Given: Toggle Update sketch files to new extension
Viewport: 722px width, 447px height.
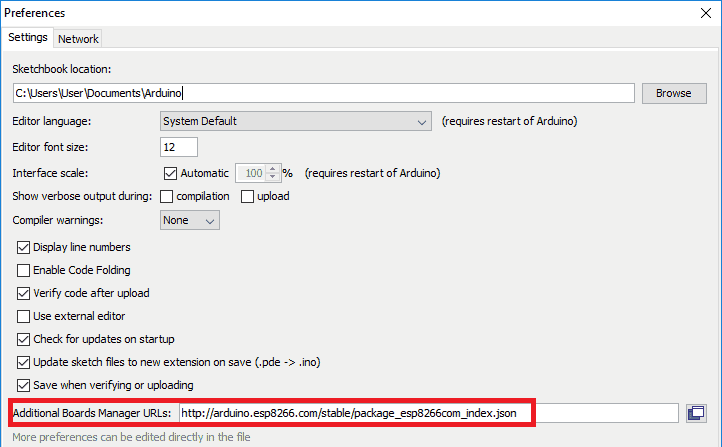Looking at the screenshot, I should coord(23,362).
